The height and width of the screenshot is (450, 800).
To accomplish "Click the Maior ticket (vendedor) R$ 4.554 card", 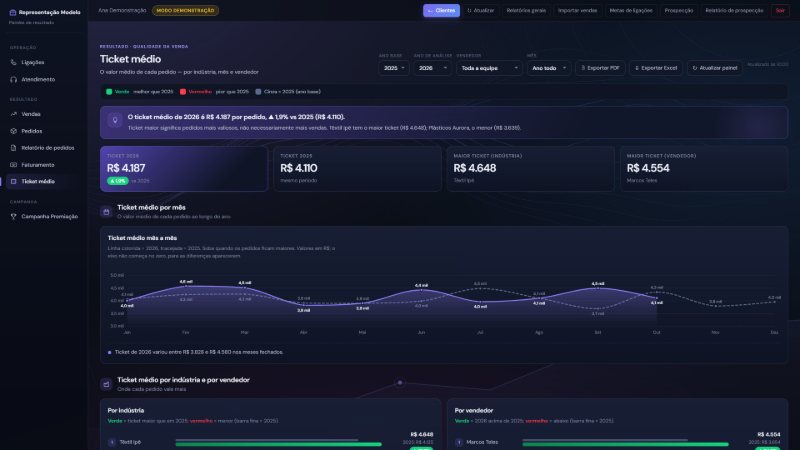I will coord(704,169).
